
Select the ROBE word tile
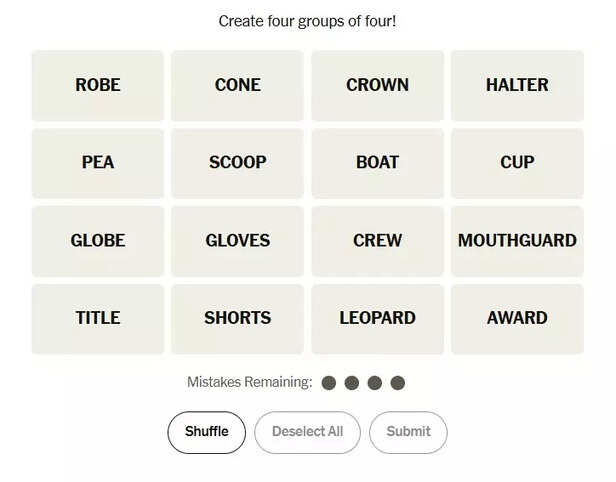coord(97,85)
